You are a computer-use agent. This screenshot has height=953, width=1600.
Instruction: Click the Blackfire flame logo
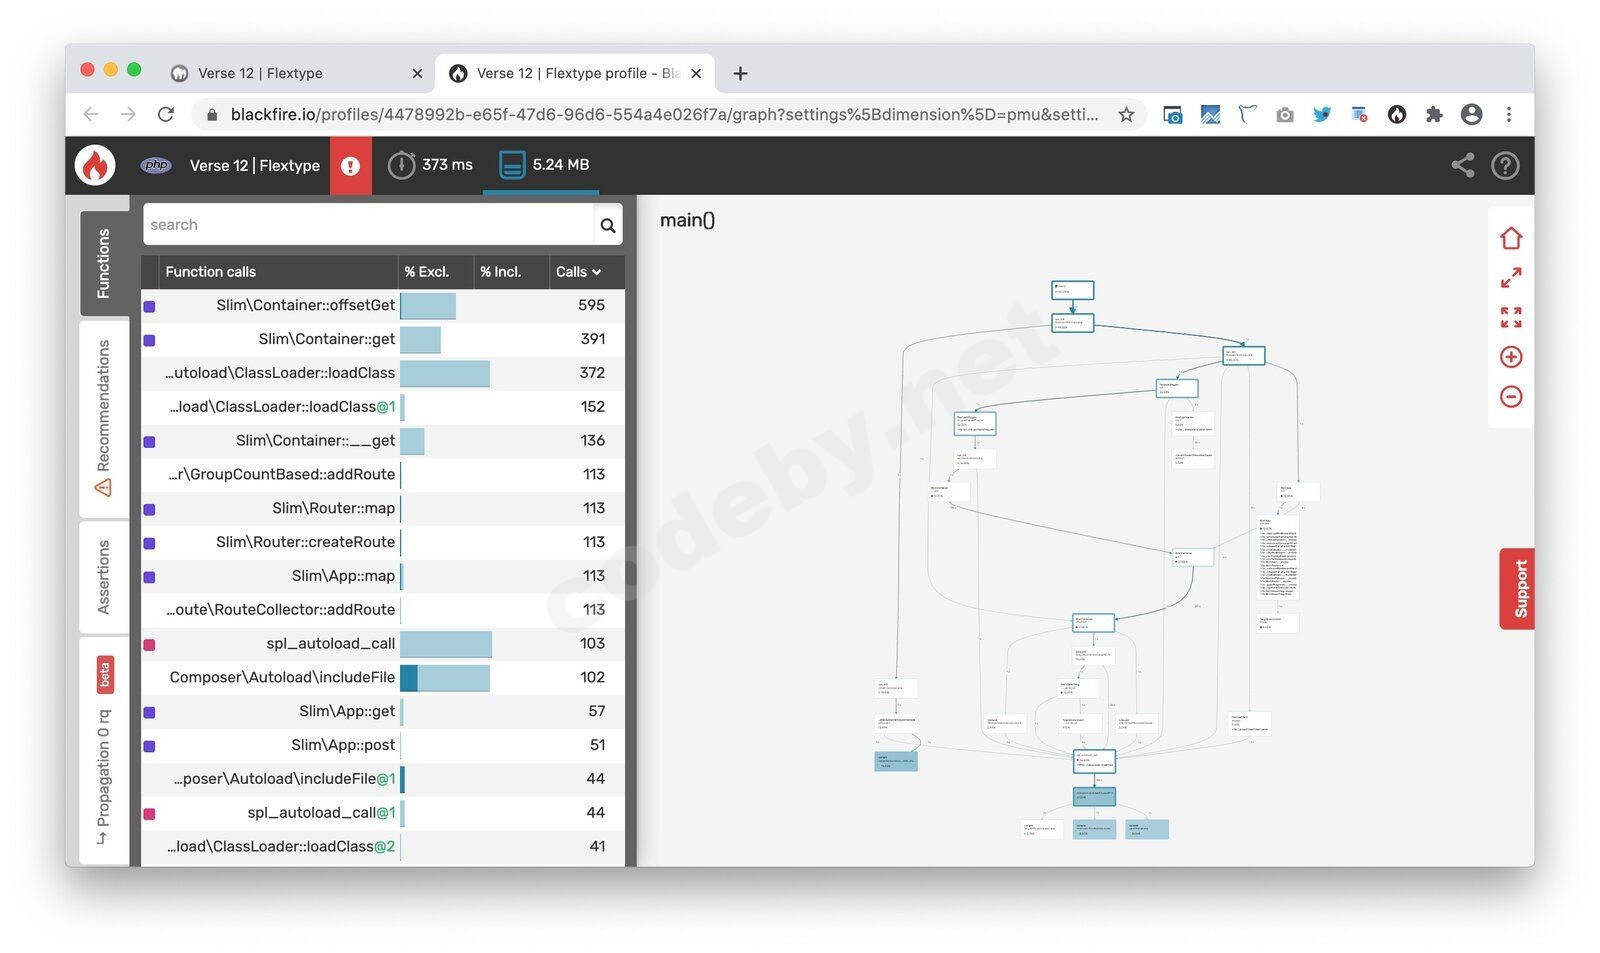(95, 165)
